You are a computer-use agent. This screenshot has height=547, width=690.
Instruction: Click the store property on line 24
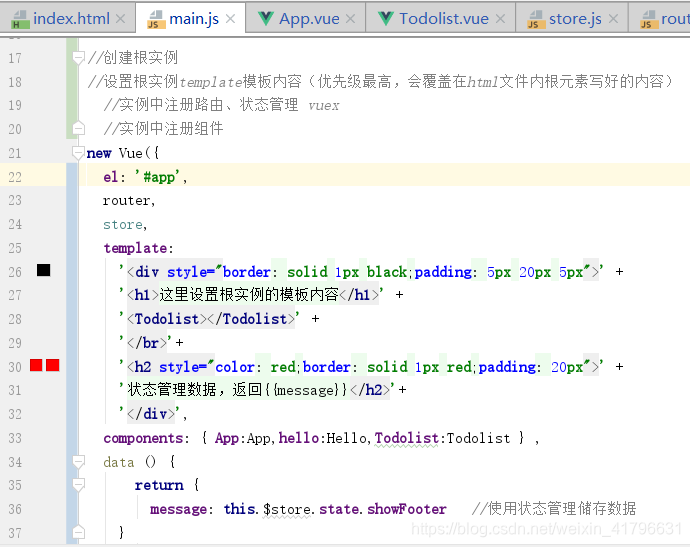point(123,224)
